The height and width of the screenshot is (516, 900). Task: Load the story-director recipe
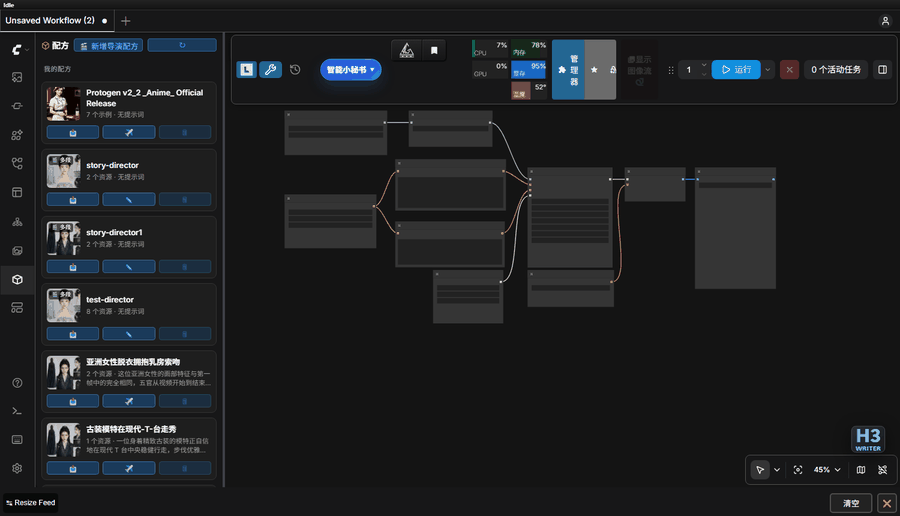click(73, 200)
